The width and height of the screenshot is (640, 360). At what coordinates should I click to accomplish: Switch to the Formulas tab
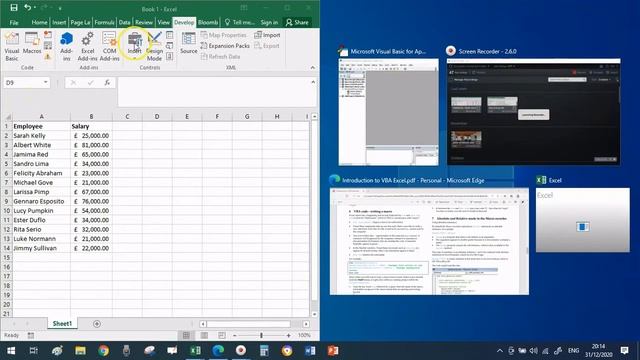tap(104, 22)
